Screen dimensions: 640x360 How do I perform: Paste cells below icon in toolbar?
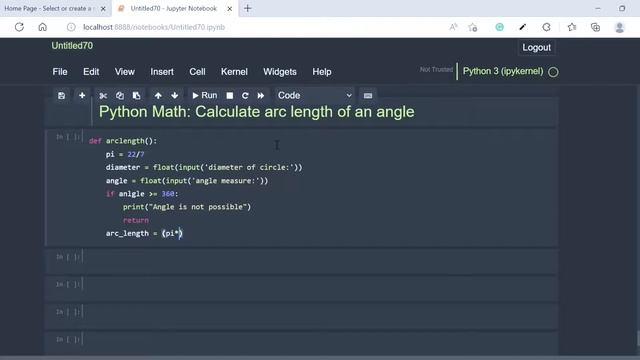click(136, 96)
